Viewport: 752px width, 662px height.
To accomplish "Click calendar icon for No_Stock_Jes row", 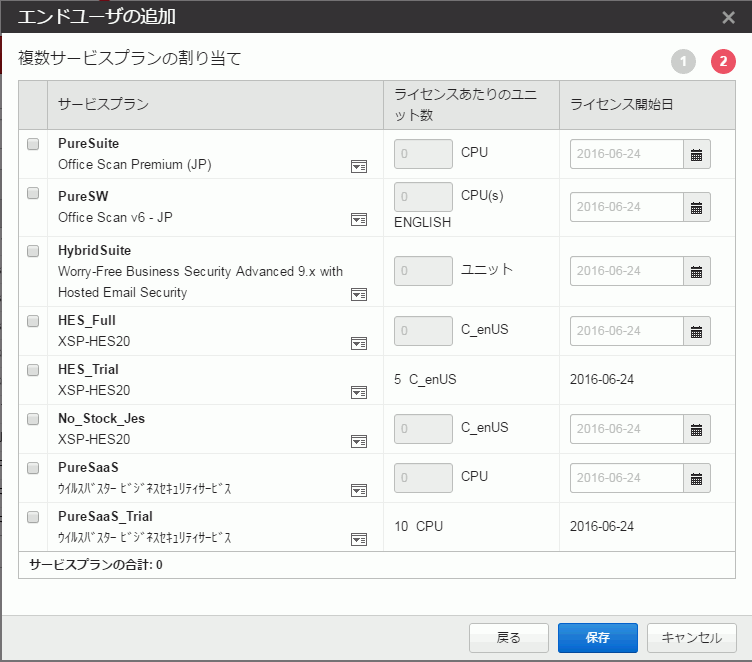I will coord(697,429).
